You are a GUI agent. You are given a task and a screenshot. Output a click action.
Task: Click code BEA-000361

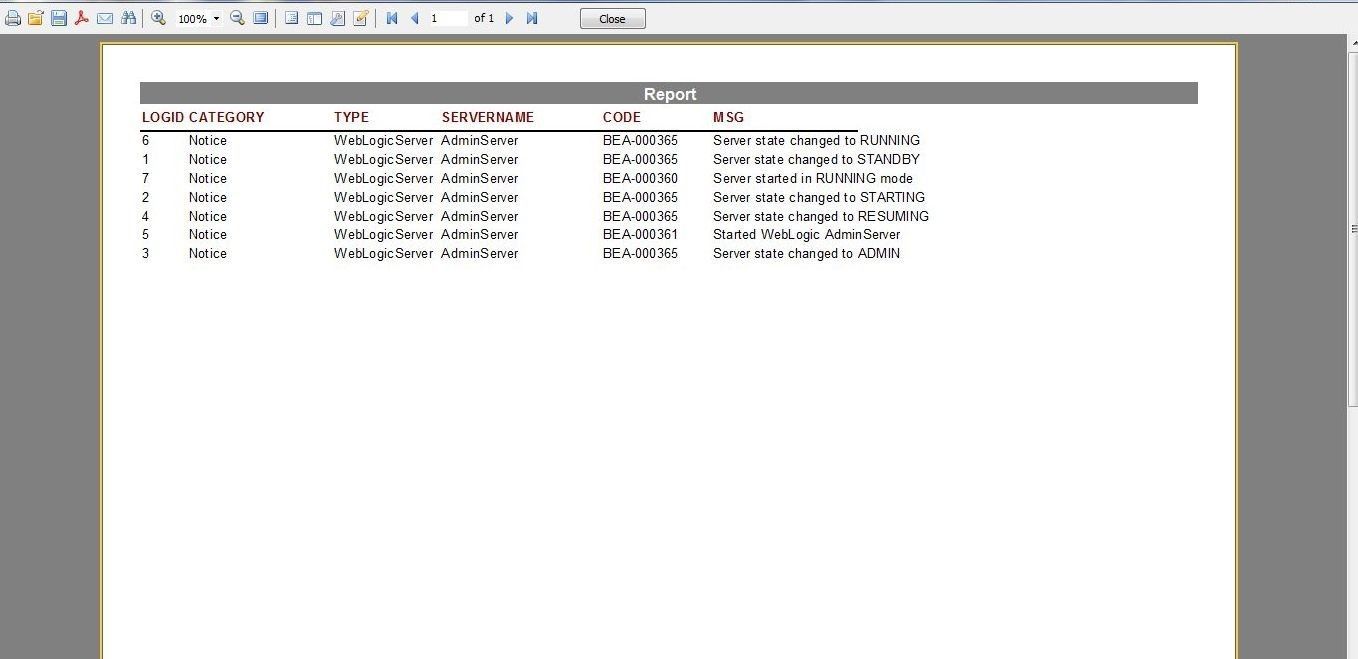(x=640, y=234)
